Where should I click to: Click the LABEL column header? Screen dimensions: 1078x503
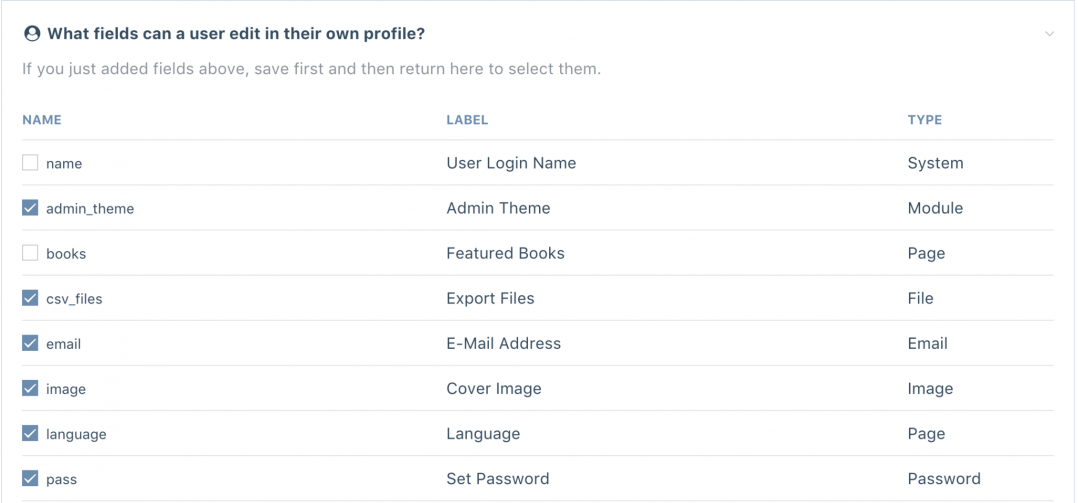click(468, 120)
